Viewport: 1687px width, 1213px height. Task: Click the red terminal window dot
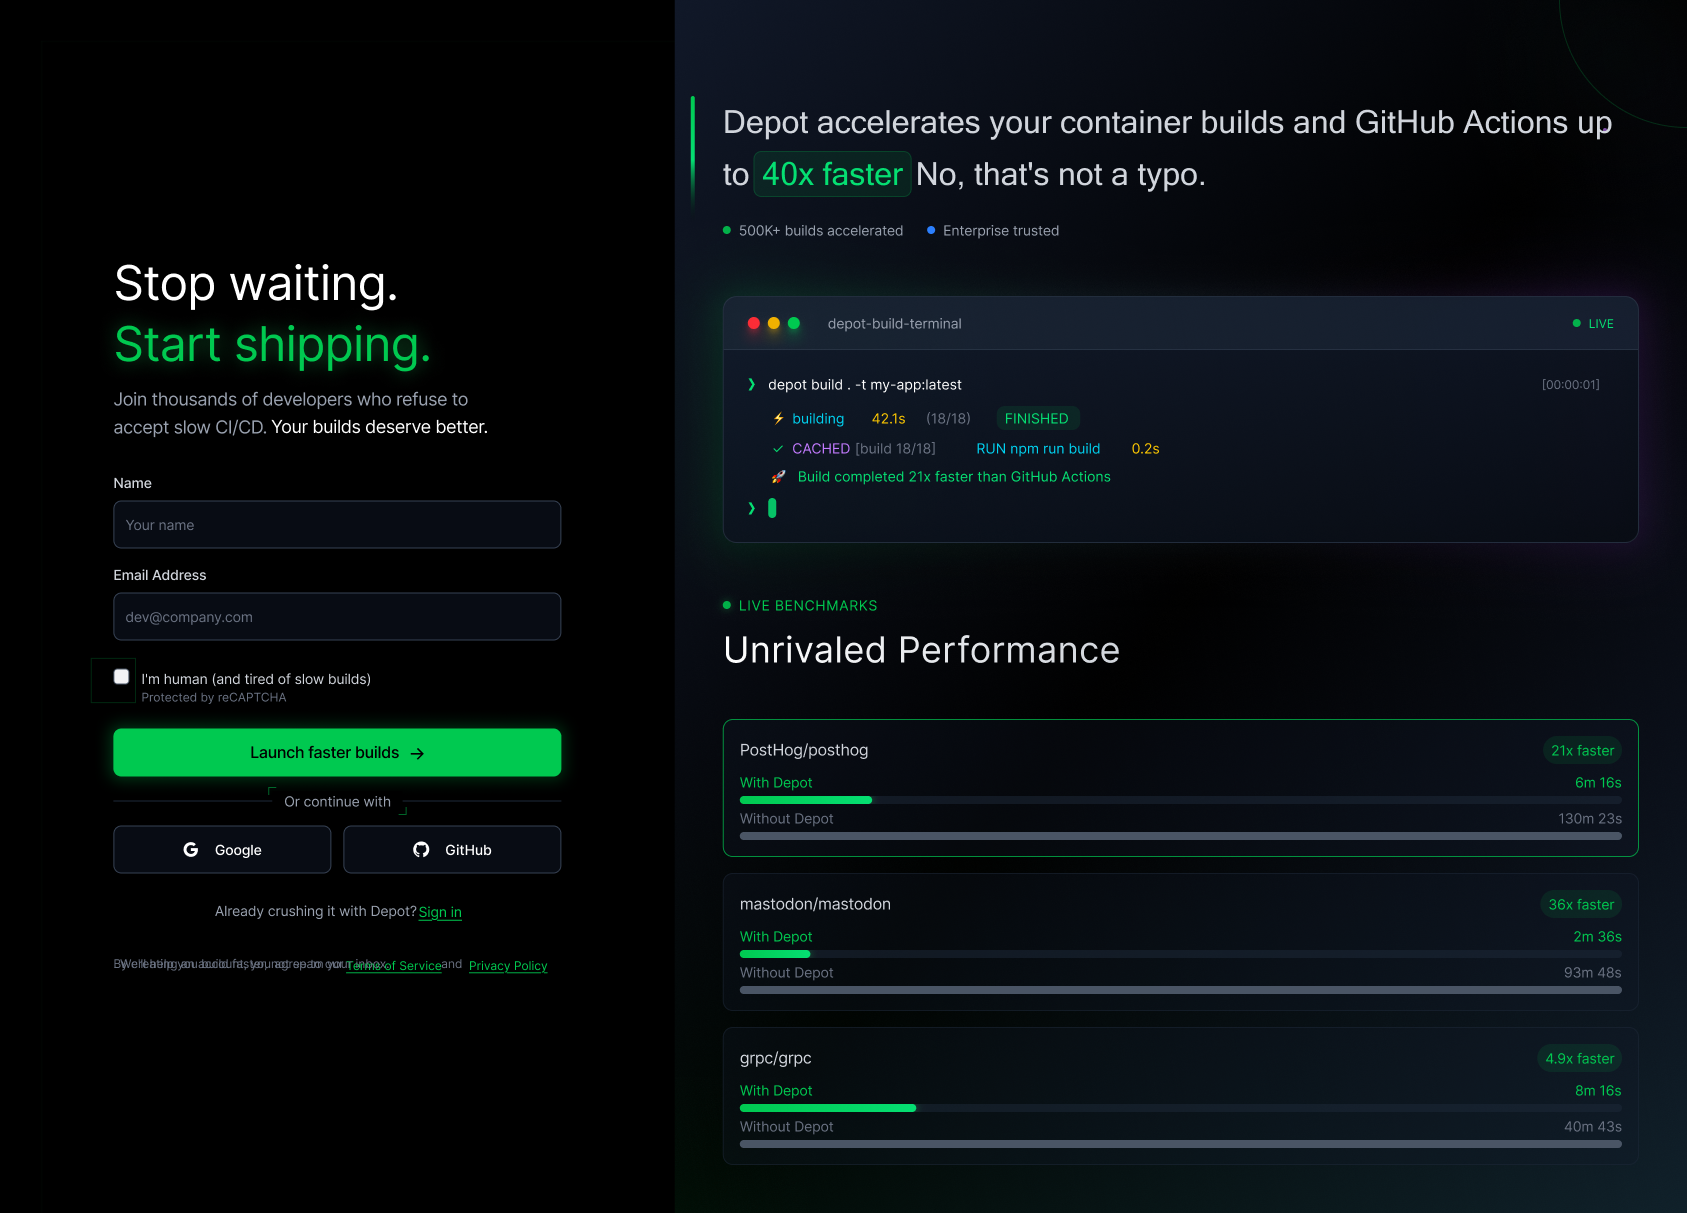pyautogui.click(x=754, y=324)
